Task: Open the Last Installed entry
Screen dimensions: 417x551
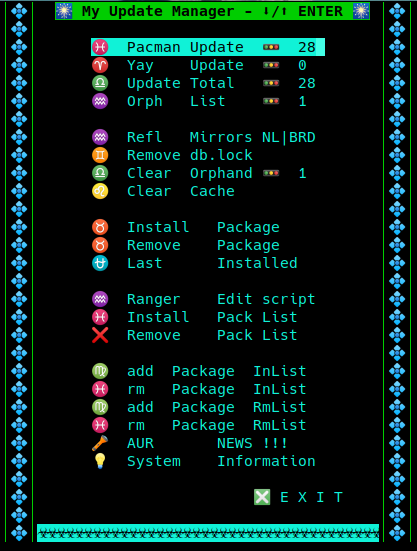Action: pyautogui.click(x=195, y=263)
